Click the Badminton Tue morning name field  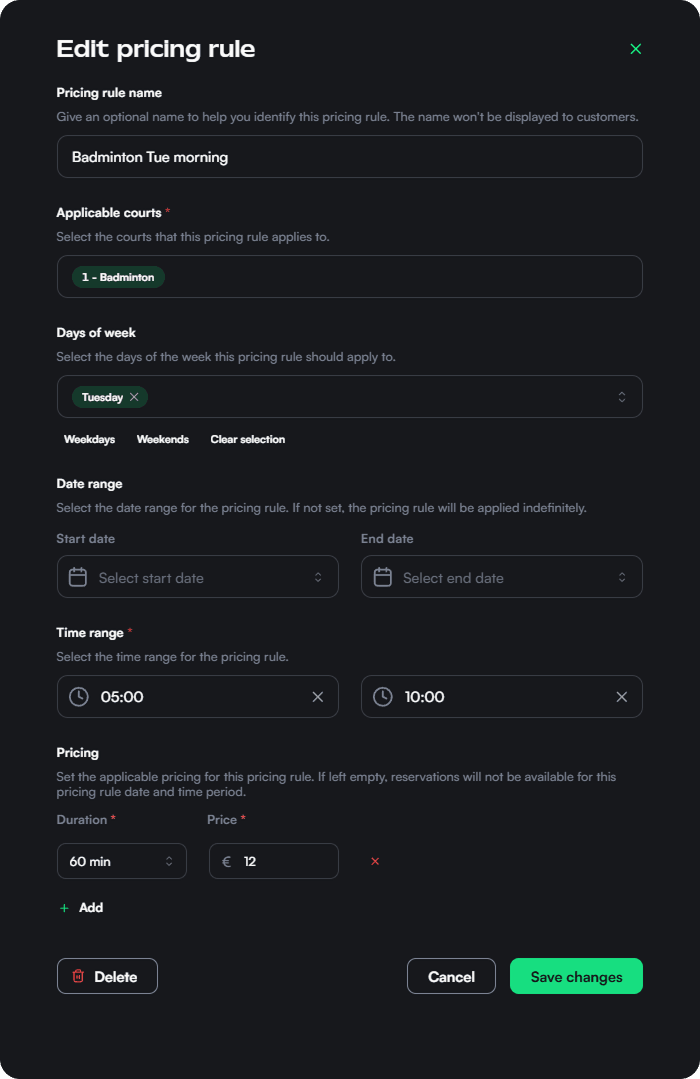[x=349, y=156]
